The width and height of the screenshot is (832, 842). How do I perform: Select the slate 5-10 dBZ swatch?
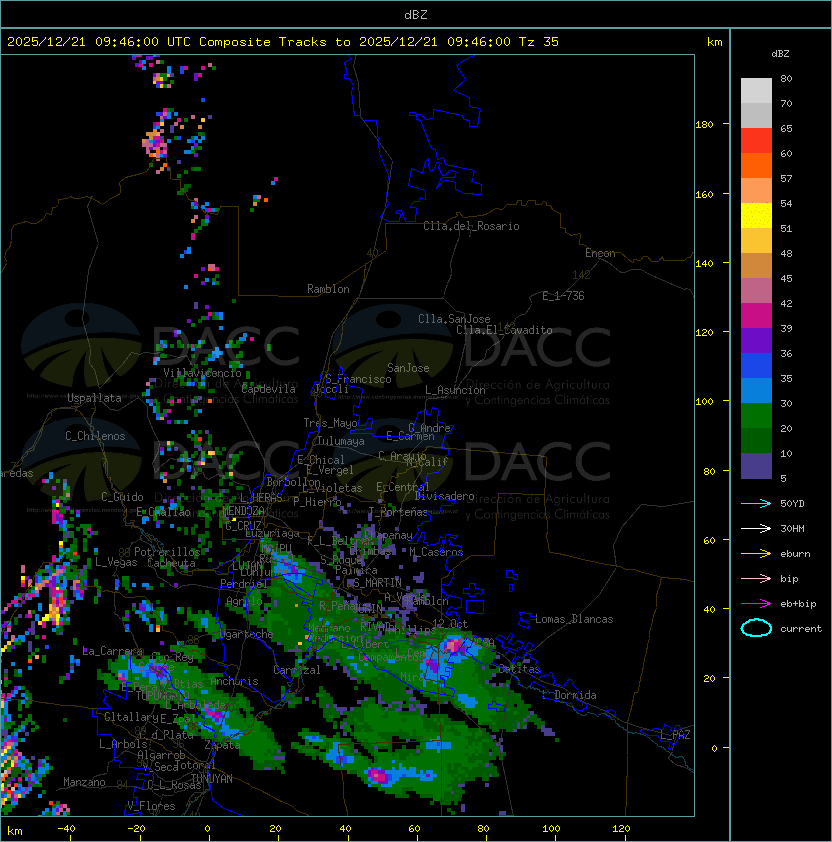[x=756, y=466]
